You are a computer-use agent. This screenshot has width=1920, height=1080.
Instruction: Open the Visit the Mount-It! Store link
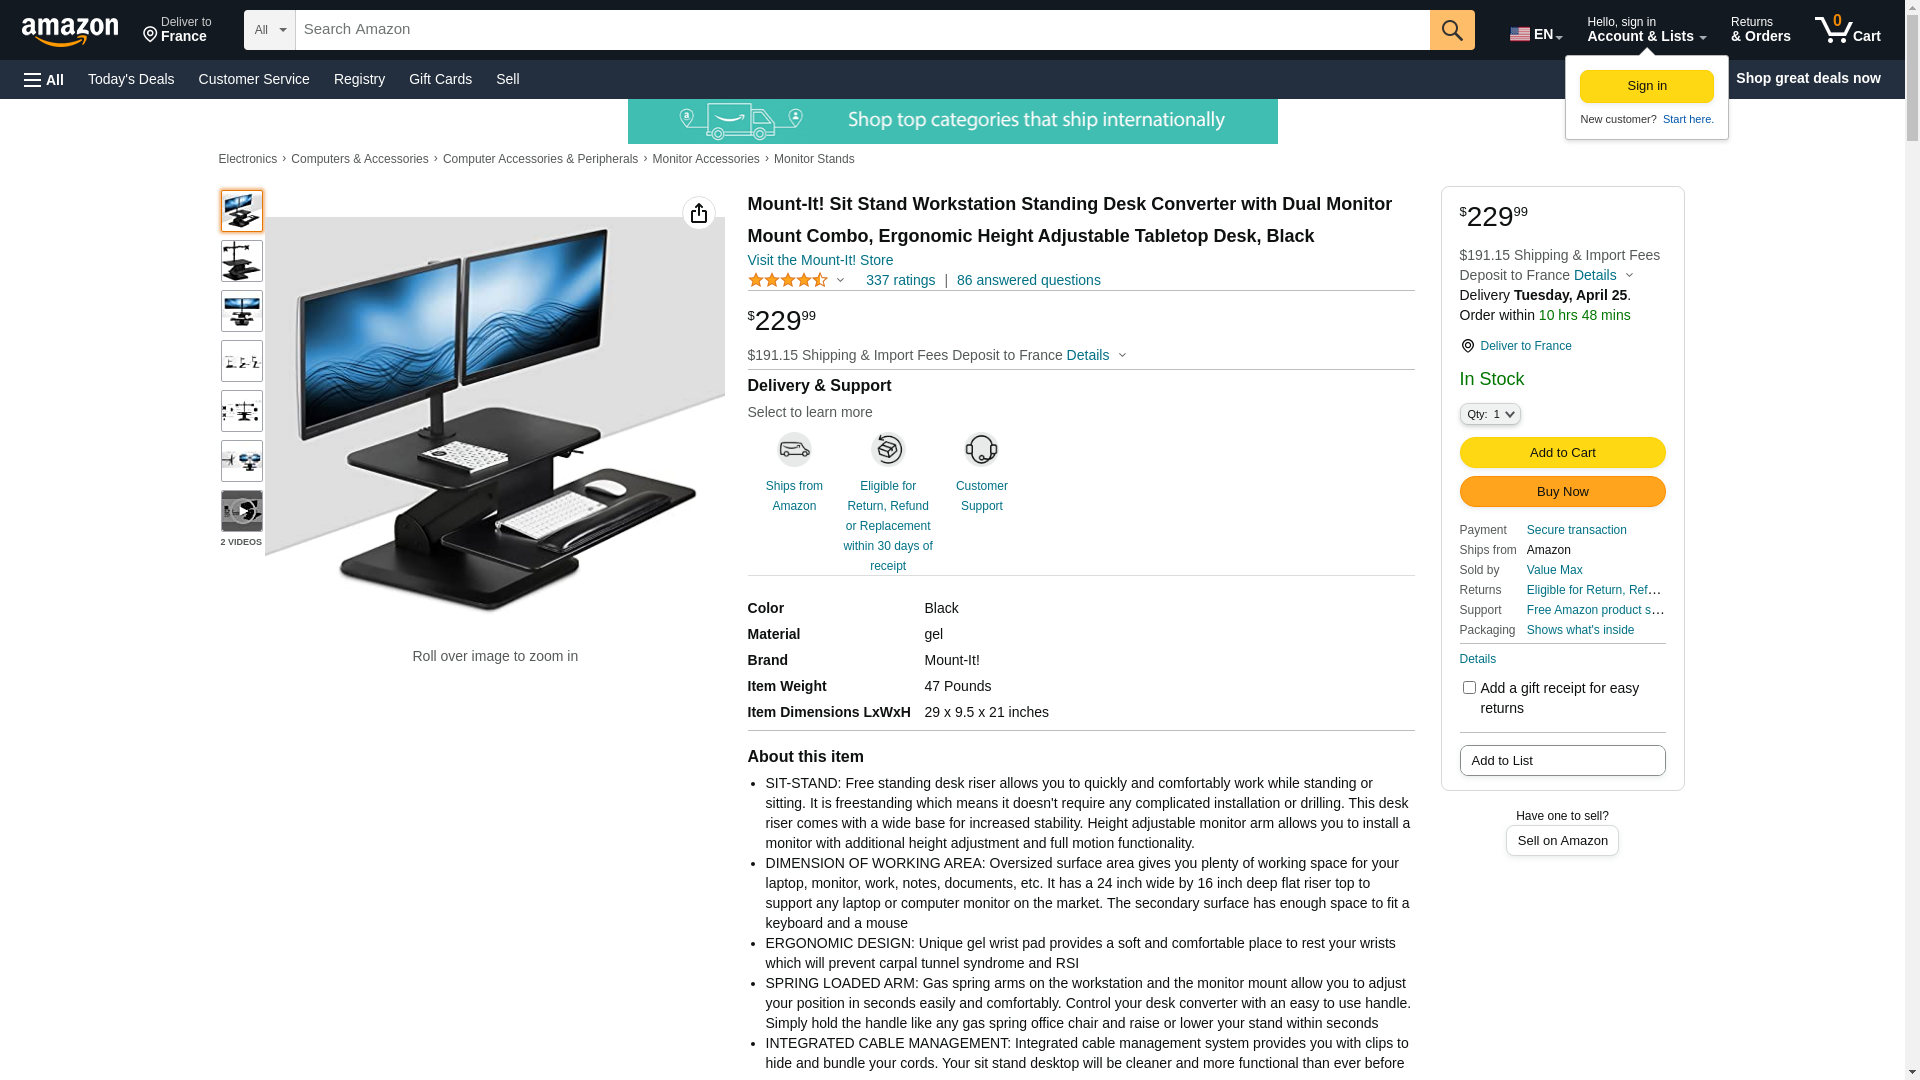pyautogui.click(x=820, y=260)
